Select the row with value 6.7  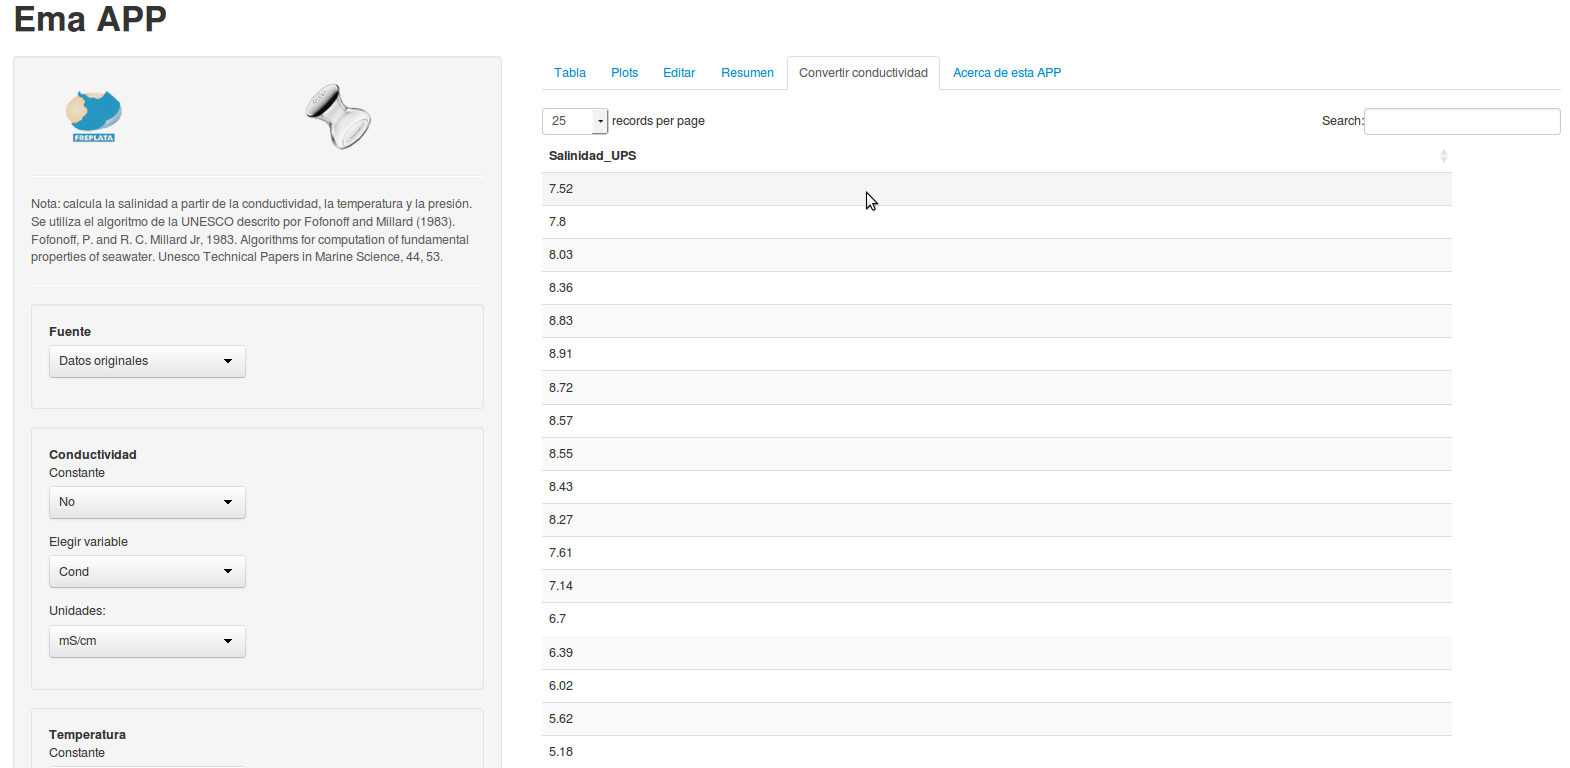pos(997,619)
